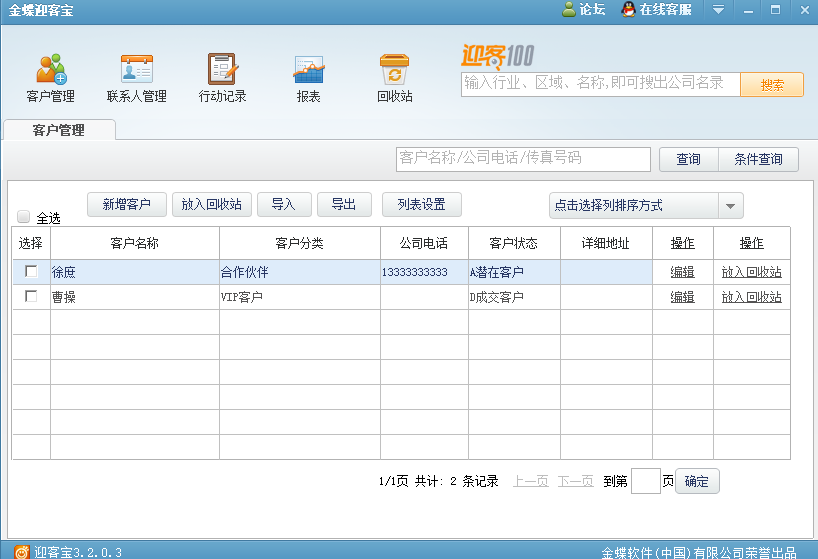818x559 pixels.
Task: Click the 新增客户 button
Action: click(127, 204)
